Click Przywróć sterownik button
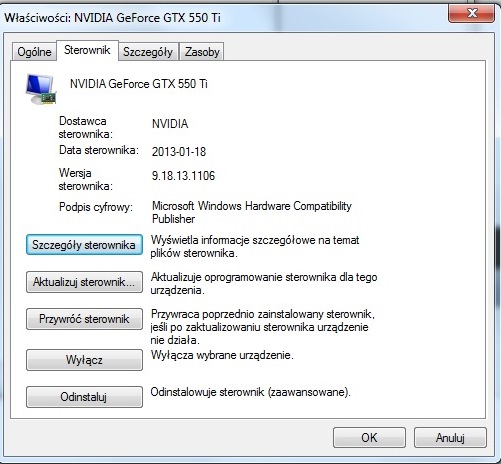 (x=84, y=319)
